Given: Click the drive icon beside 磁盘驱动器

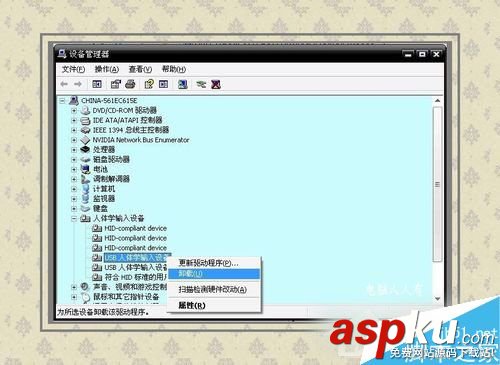Looking at the screenshot, I should pos(86,159).
